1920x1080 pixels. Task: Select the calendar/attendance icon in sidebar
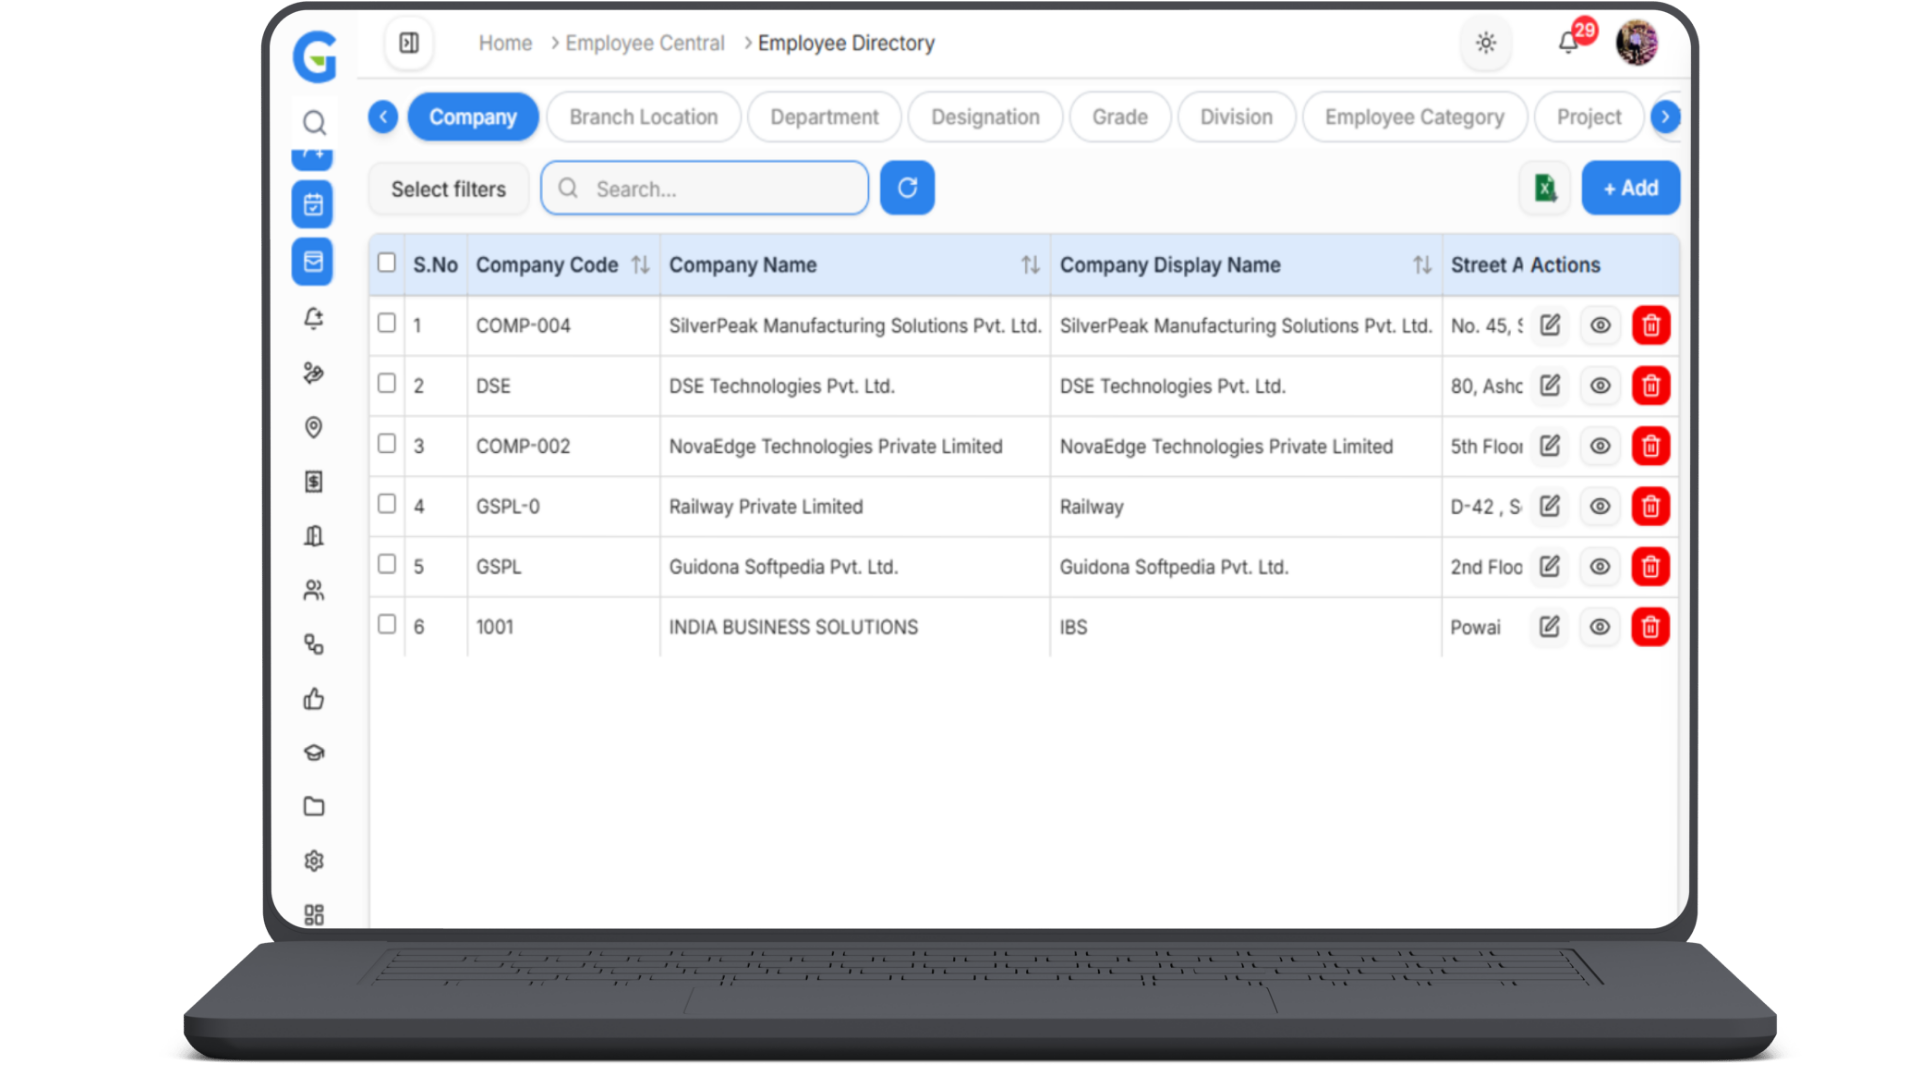[x=313, y=204]
